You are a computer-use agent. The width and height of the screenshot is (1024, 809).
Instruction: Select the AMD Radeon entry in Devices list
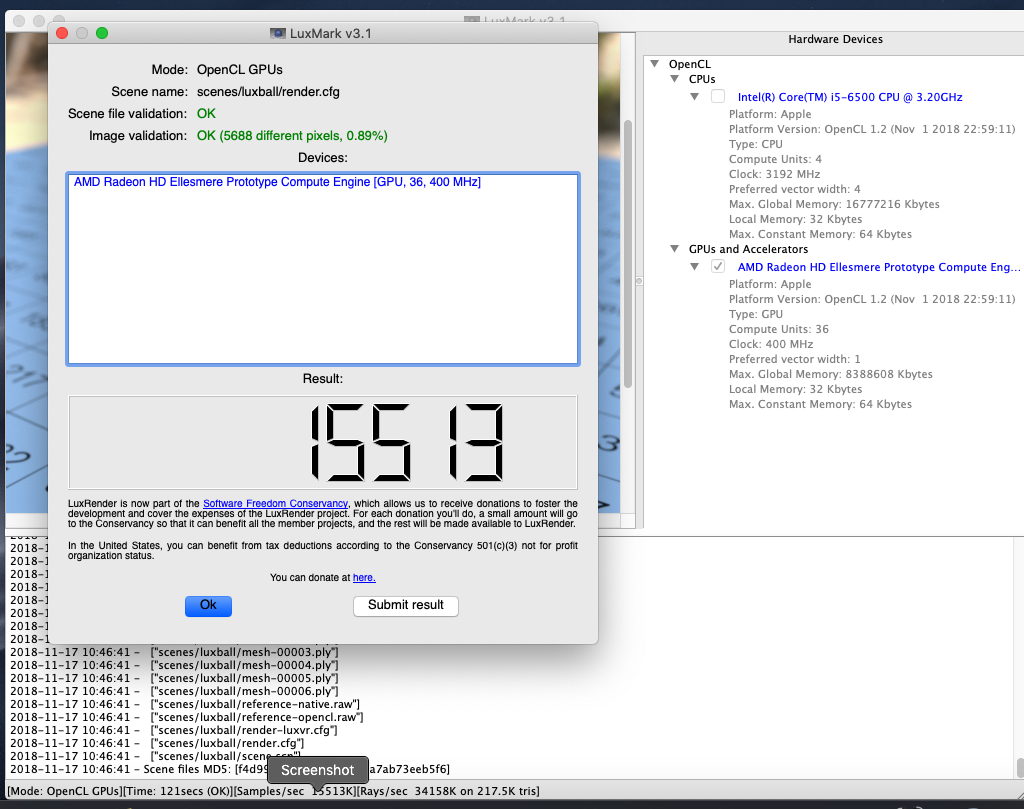[x=277, y=183]
